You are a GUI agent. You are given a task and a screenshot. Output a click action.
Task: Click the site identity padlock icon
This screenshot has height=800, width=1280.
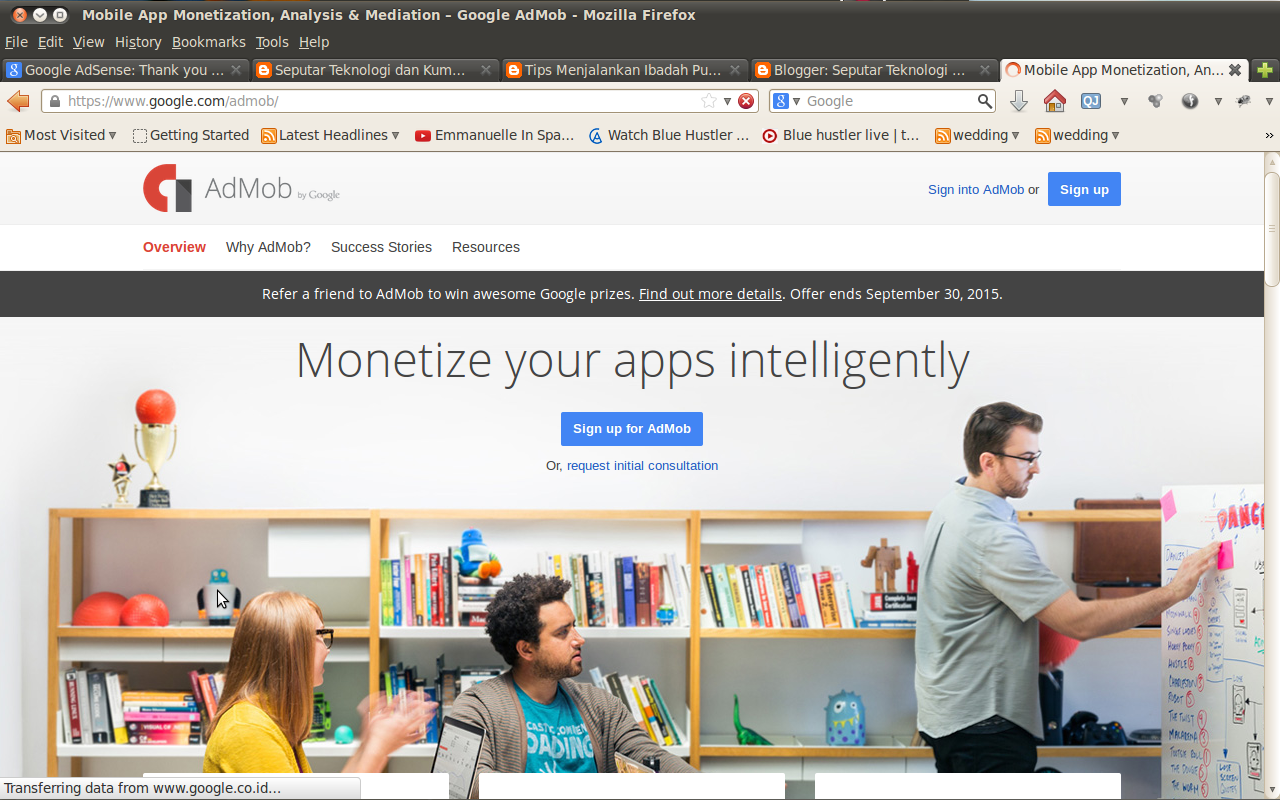55,101
